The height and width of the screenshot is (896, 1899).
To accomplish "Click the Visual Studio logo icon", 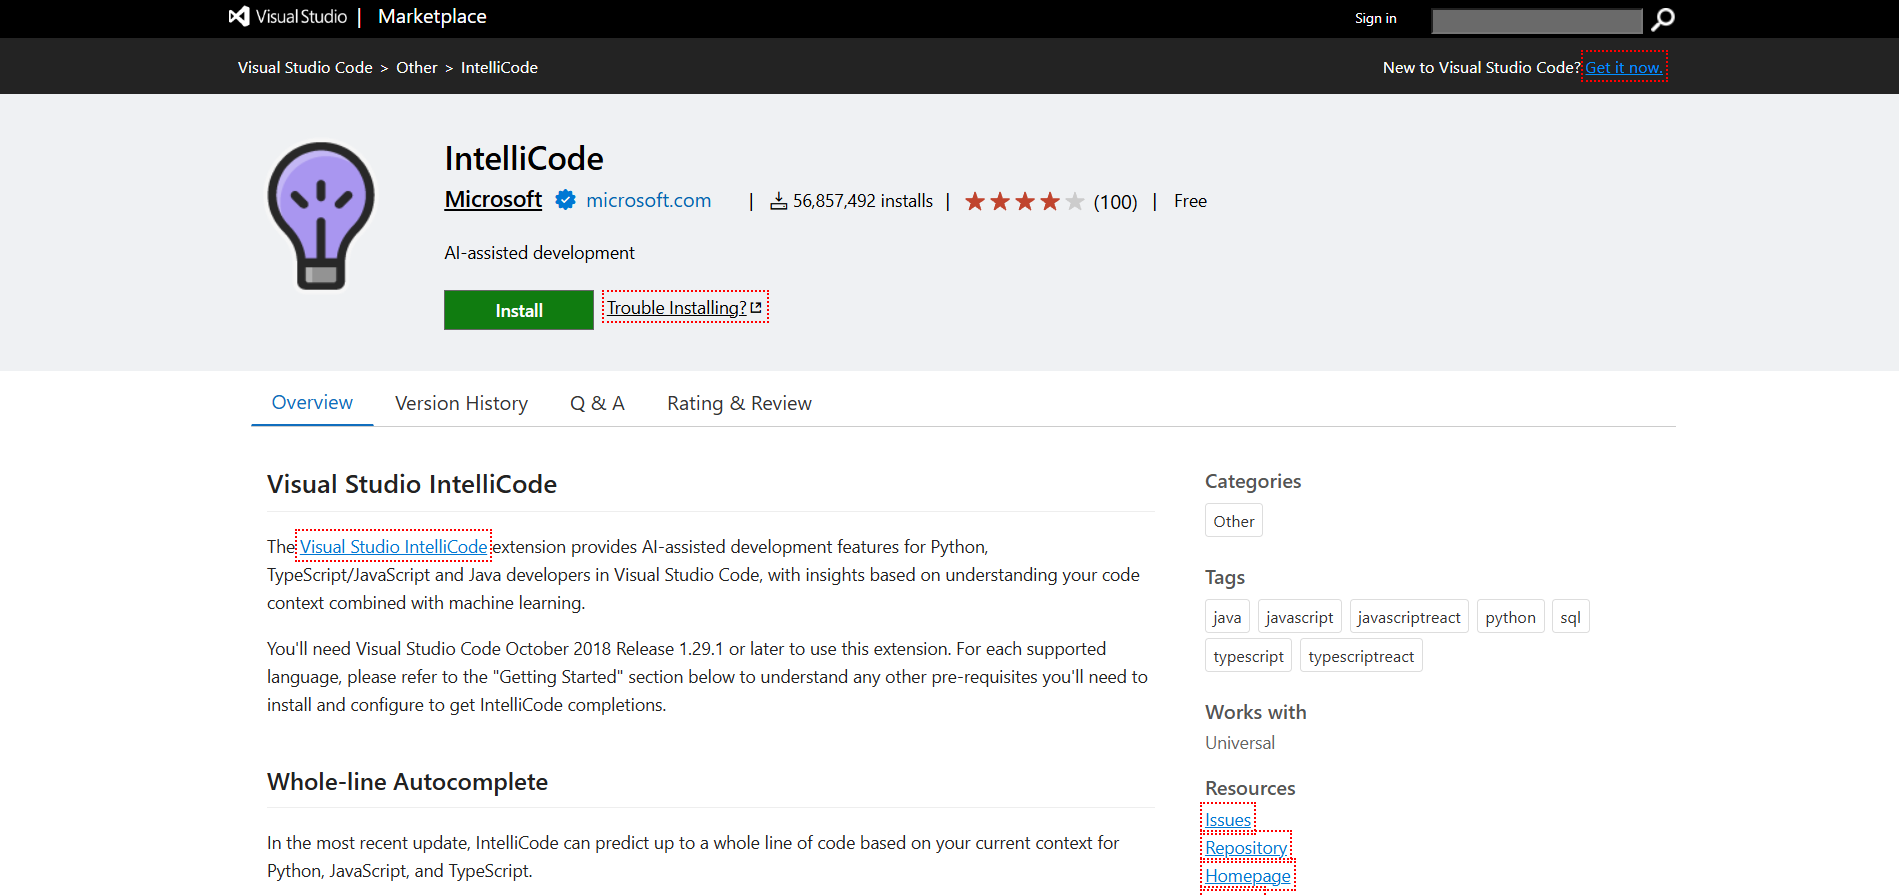I will [x=239, y=17].
